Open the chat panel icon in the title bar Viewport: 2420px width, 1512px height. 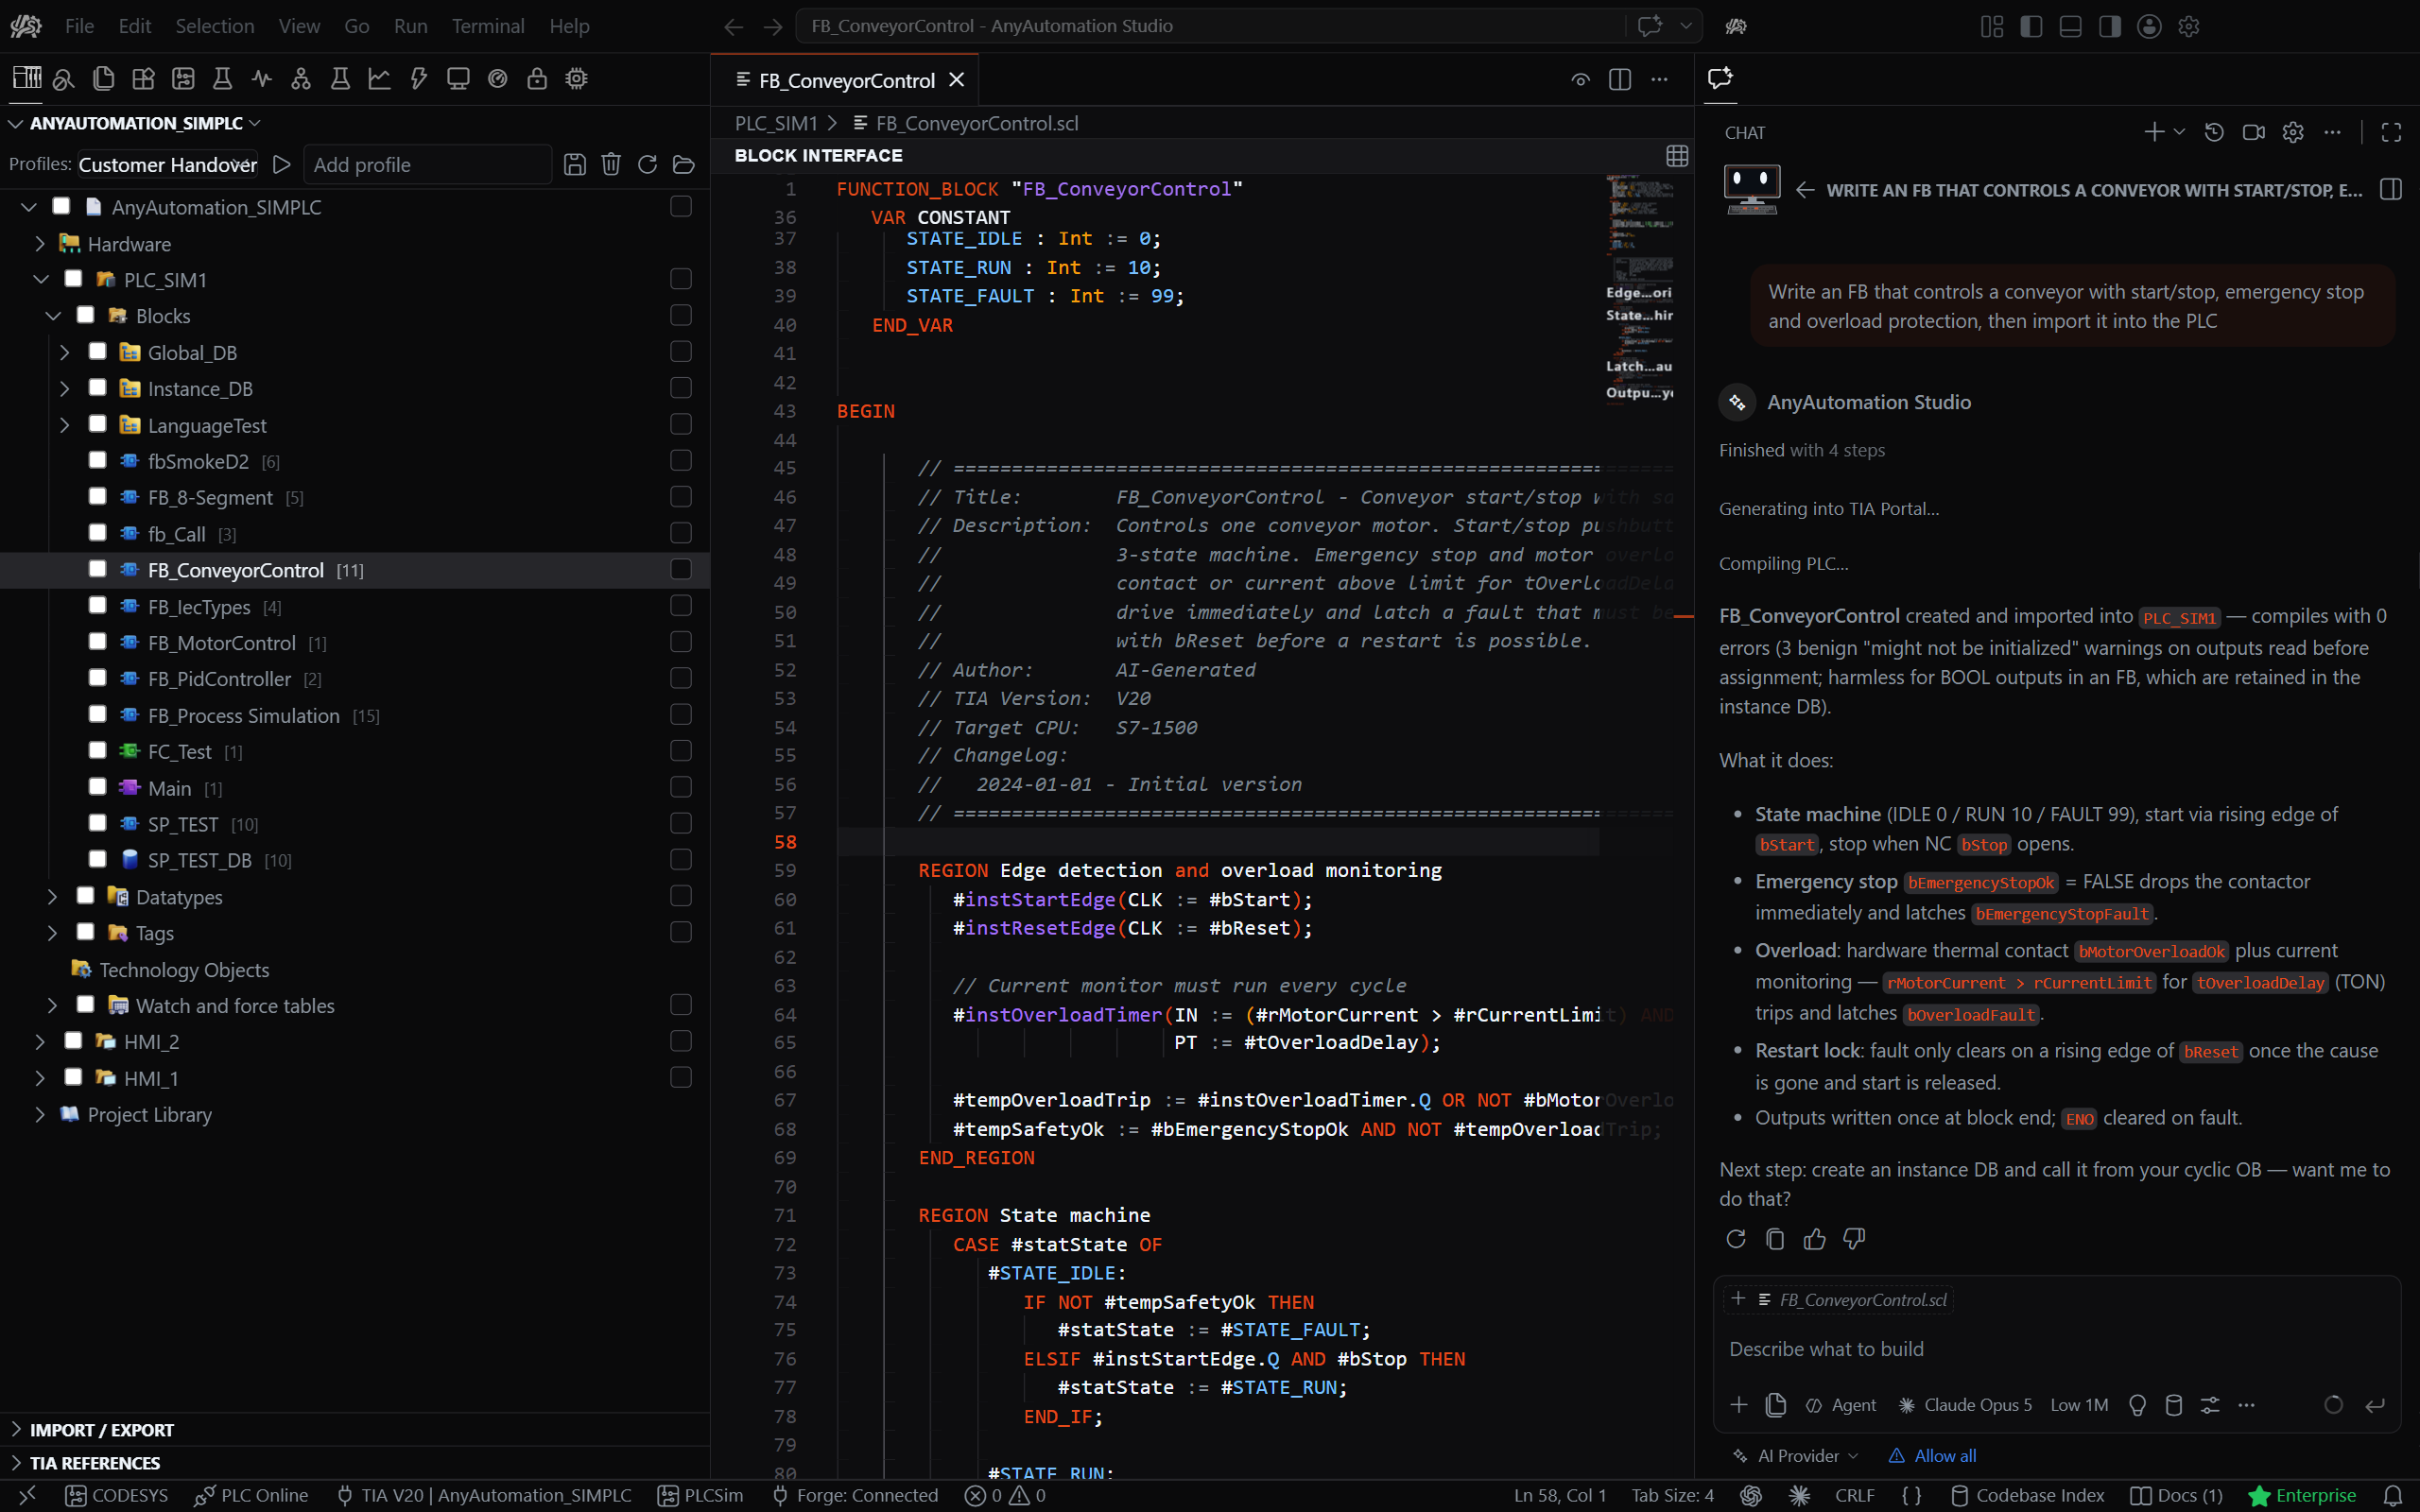click(1649, 26)
